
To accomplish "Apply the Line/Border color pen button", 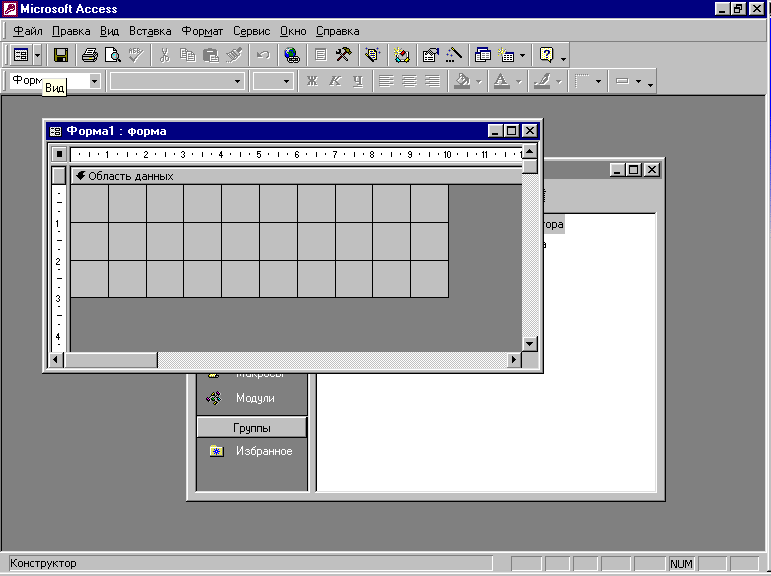I will [542, 81].
